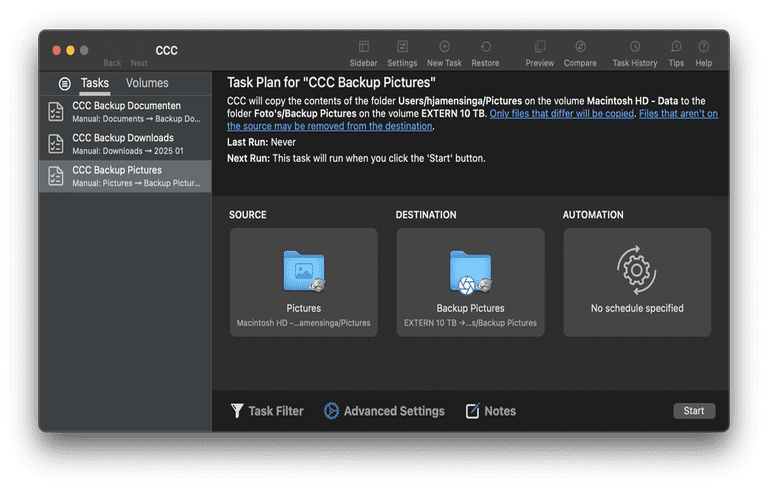Click the Task Plan heading text
The height and width of the screenshot is (490, 768).
coord(331,82)
